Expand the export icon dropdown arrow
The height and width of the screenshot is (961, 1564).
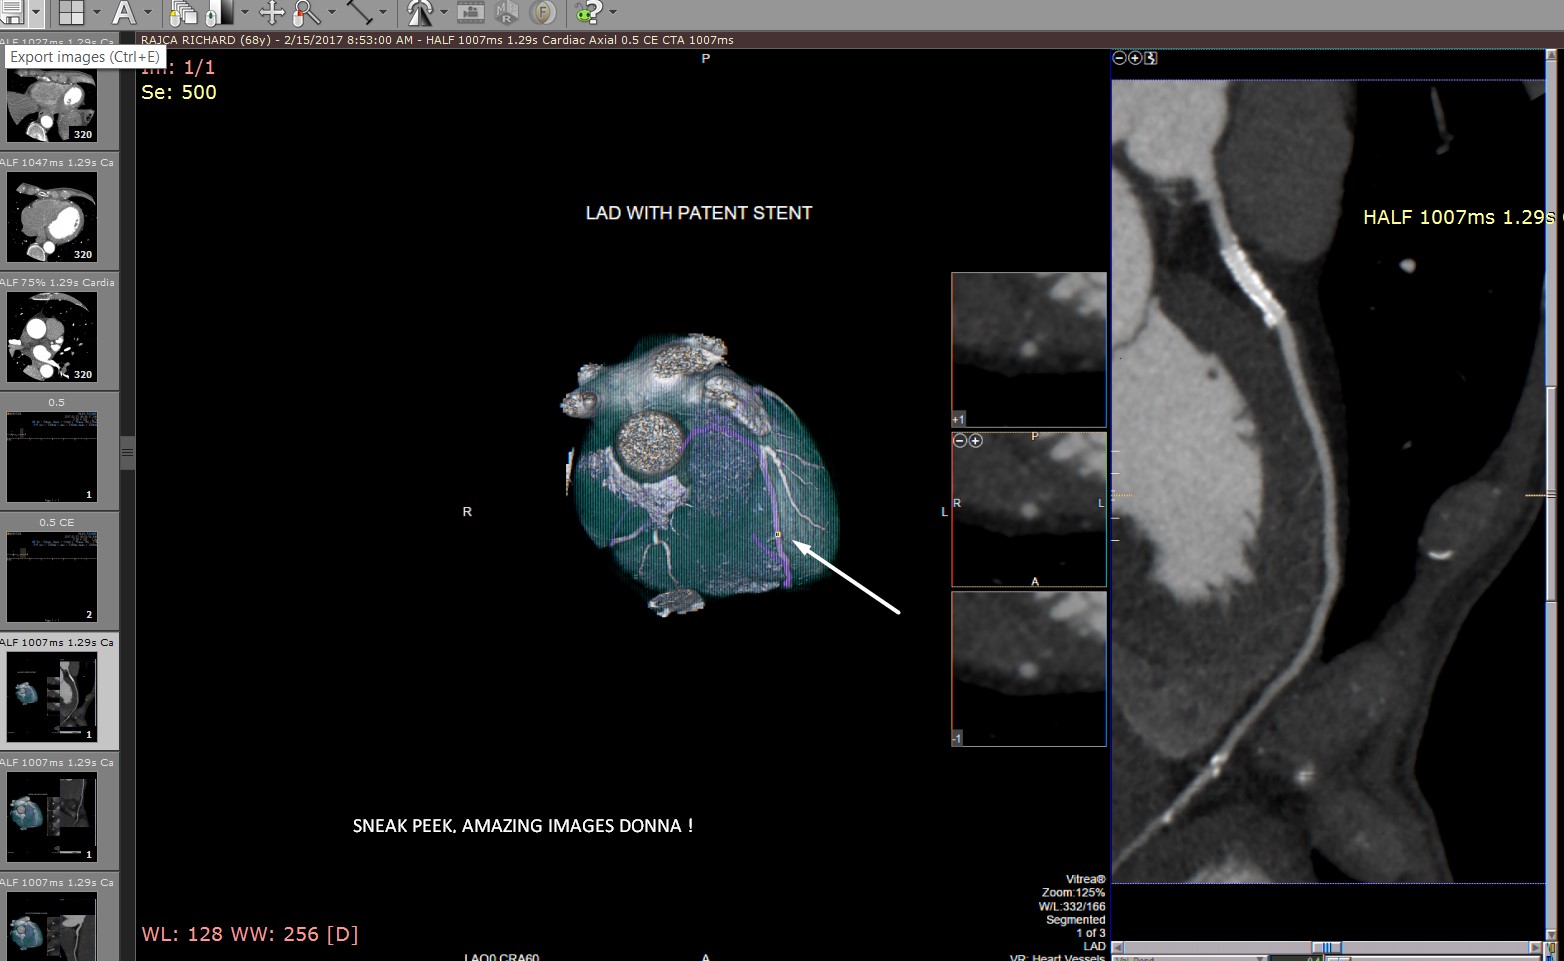click(36, 12)
